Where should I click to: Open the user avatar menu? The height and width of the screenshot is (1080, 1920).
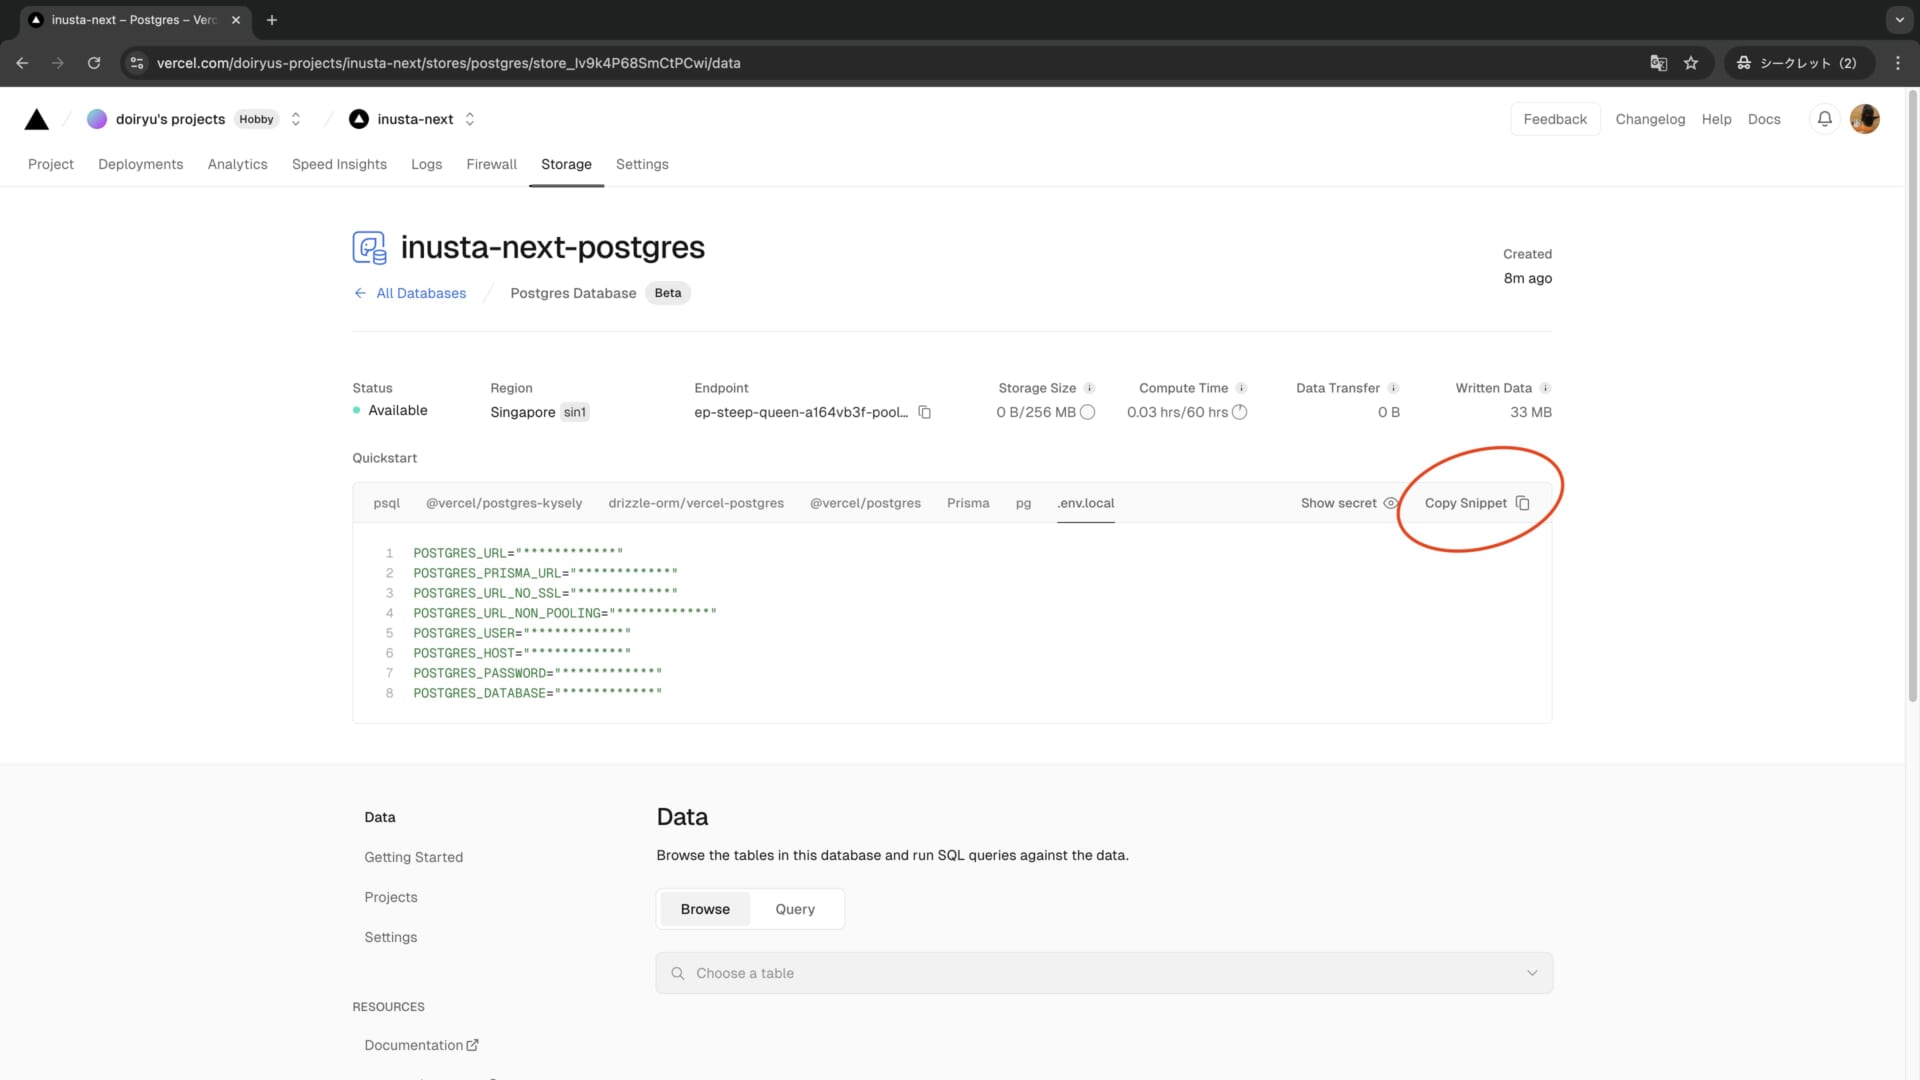(x=1865, y=119)
